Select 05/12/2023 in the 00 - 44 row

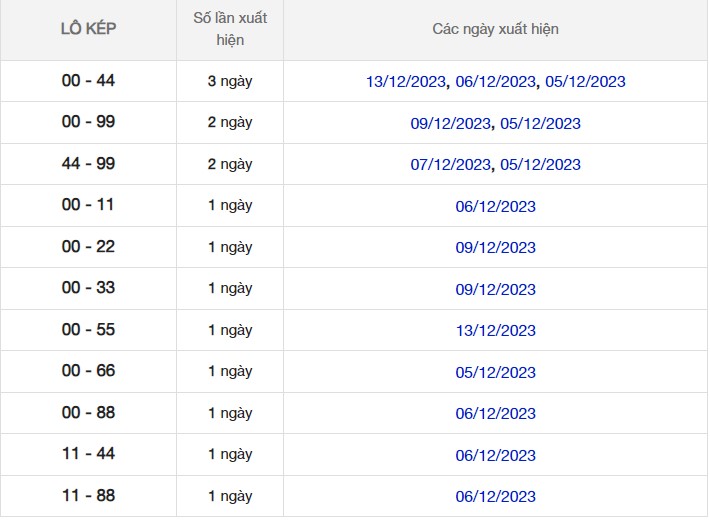tap(585, 82)
